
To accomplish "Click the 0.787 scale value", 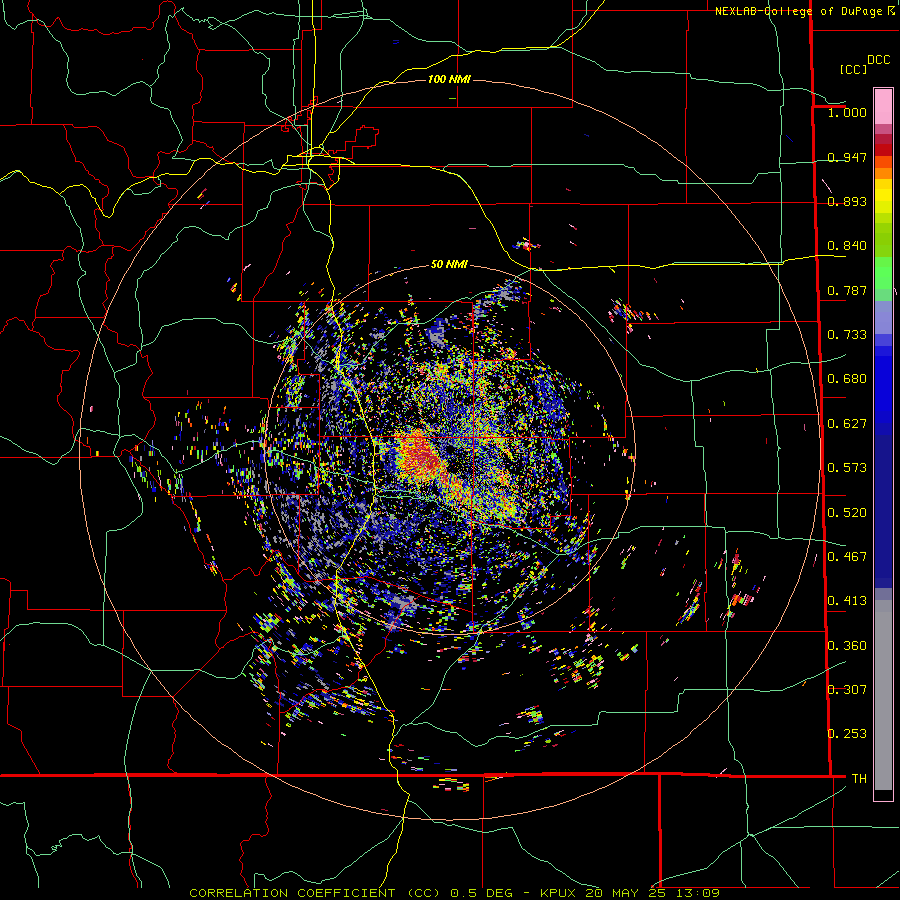I will point(847,290).
